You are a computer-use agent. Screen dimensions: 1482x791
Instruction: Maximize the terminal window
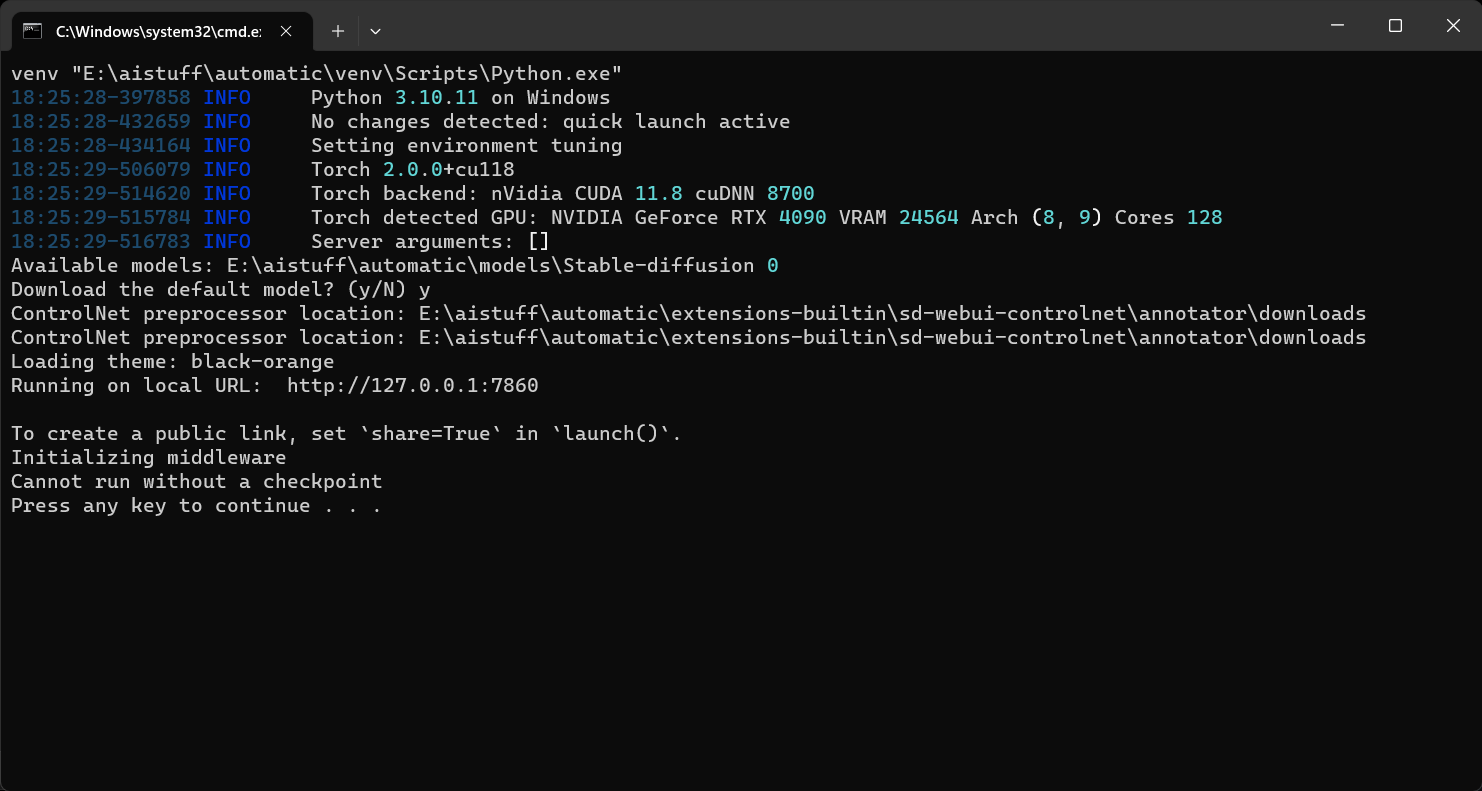[x=1394, y=25]
